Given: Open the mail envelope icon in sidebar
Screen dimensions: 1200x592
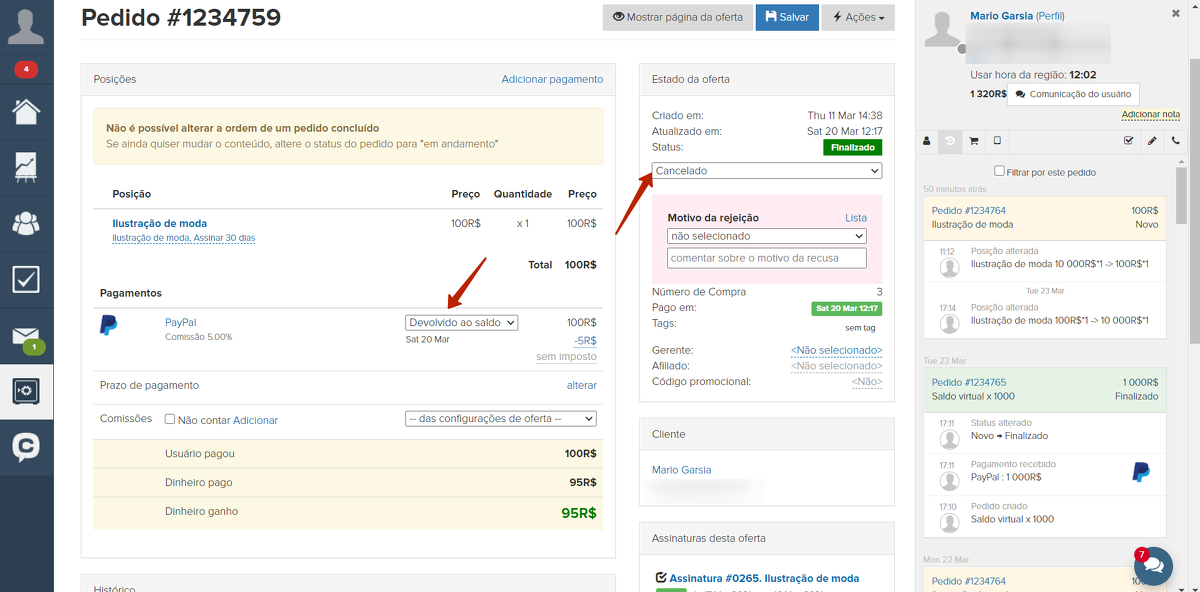Looking at the screenshot, I should coord(26,336).
